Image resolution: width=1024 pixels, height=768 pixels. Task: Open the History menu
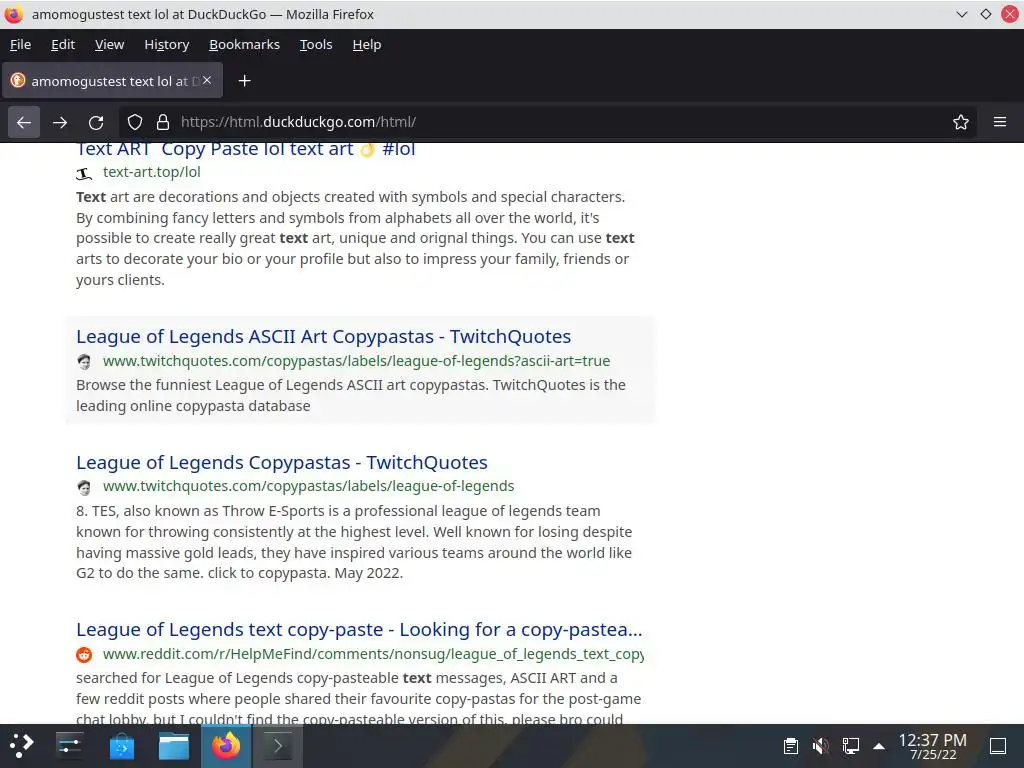pyautogui.click(x=167, y=44)
